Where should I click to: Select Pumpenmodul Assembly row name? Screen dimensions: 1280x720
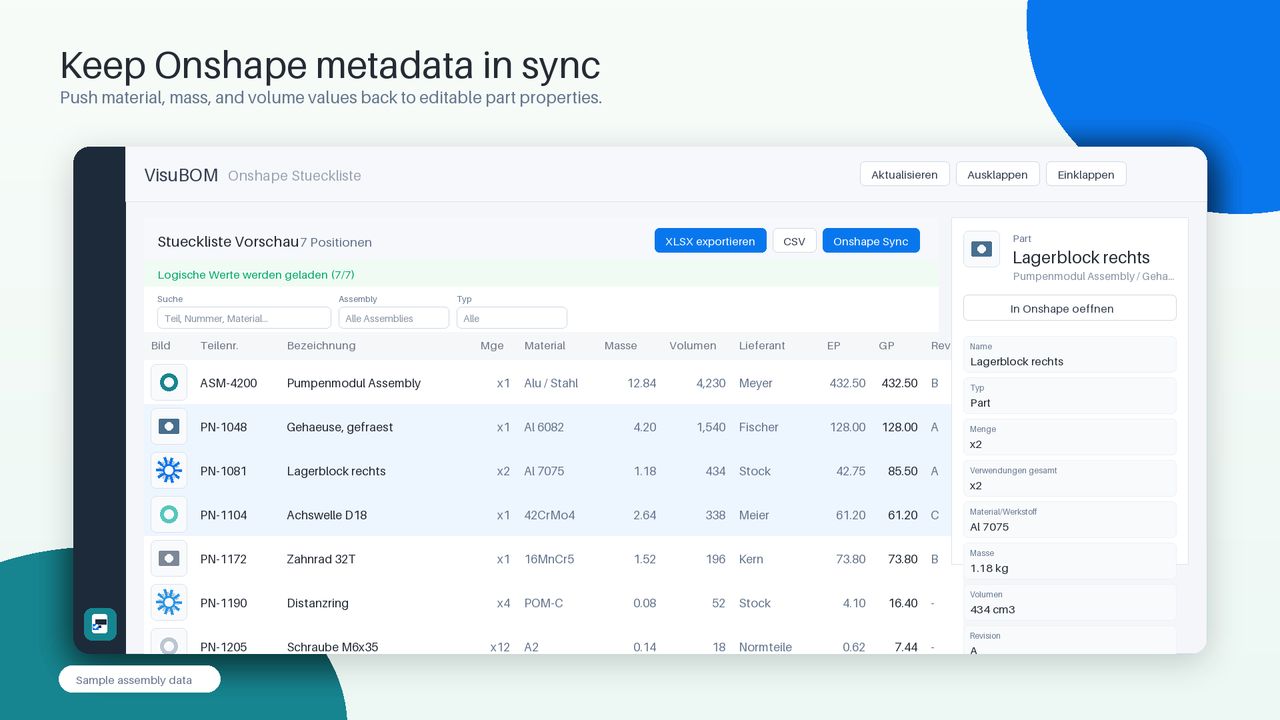(354, 383)
